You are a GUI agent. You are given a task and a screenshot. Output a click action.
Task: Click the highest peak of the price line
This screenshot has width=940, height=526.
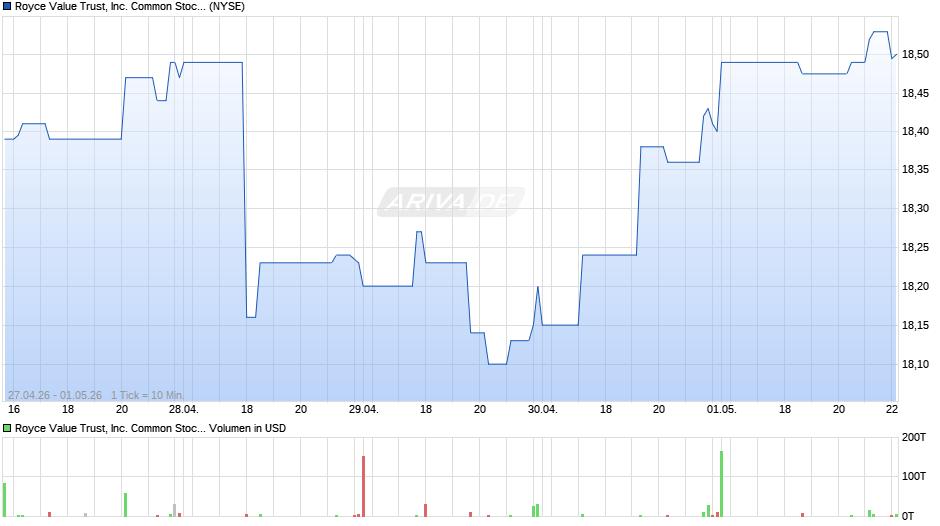tap(879, 32)
